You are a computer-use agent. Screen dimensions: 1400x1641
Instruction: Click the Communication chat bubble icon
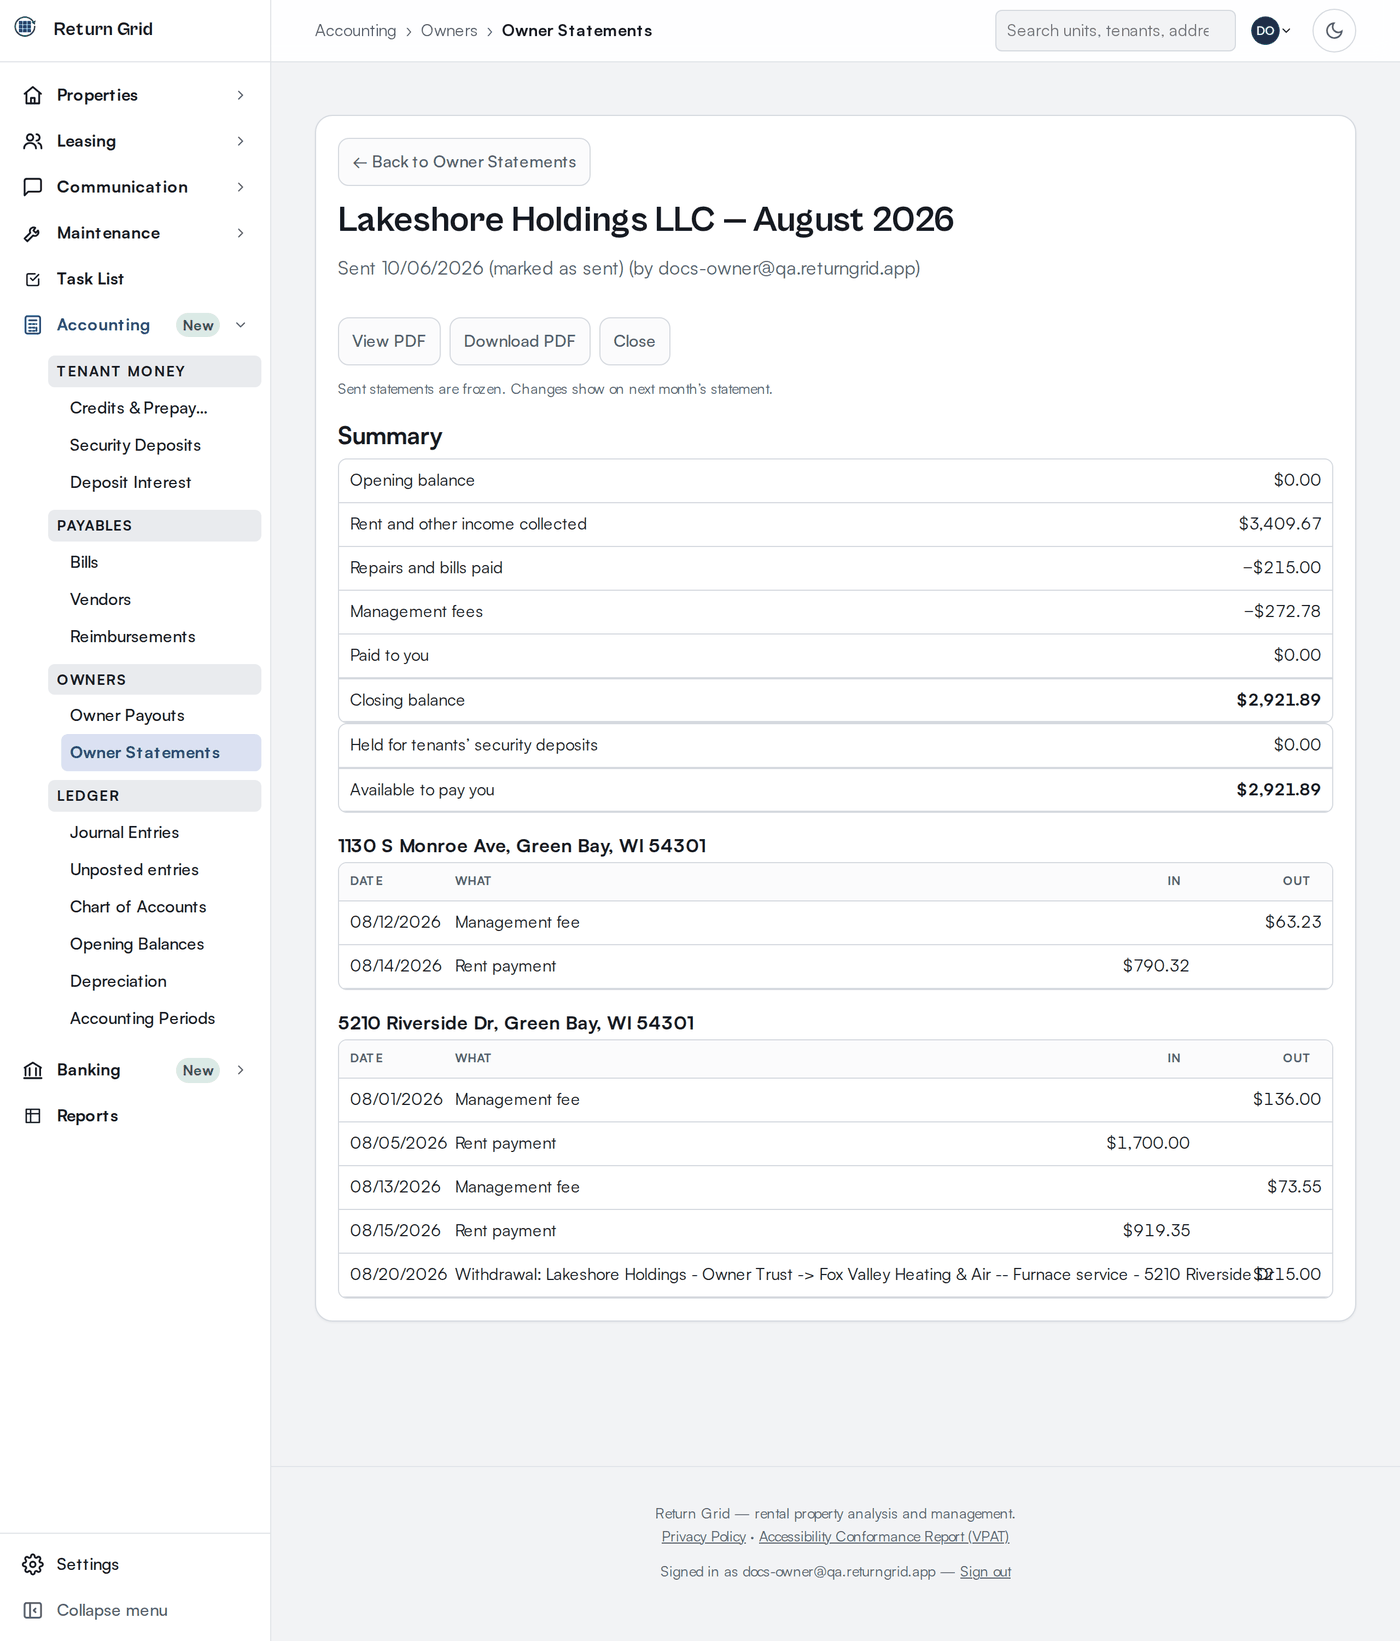33,187
